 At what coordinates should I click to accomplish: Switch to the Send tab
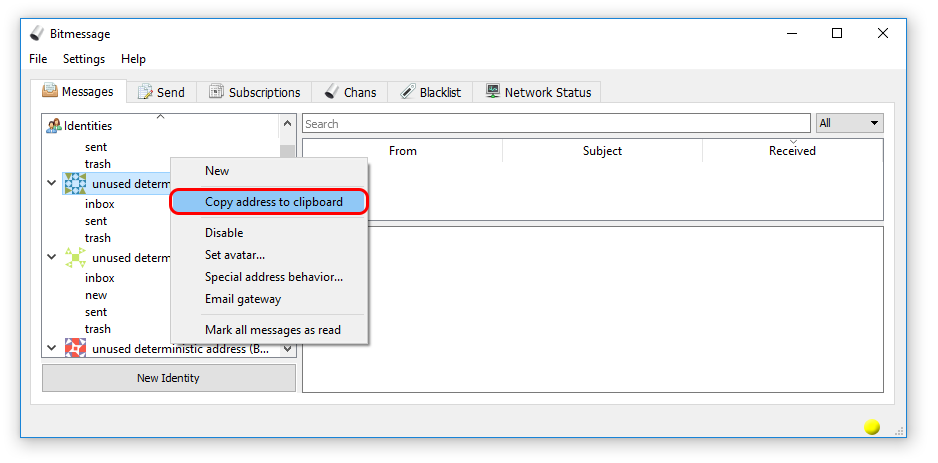[162, 92]
